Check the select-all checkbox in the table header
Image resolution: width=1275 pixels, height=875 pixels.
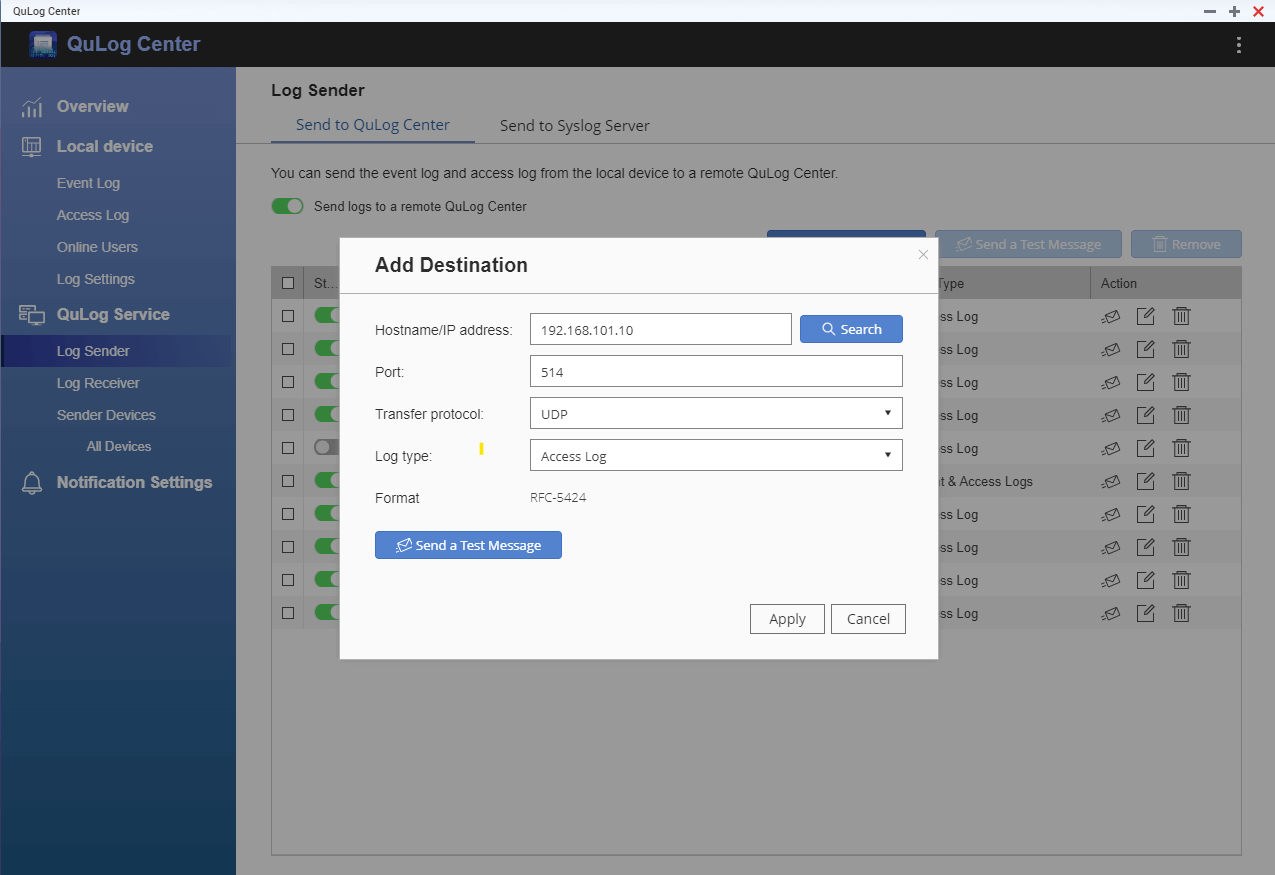coord(287,283)
